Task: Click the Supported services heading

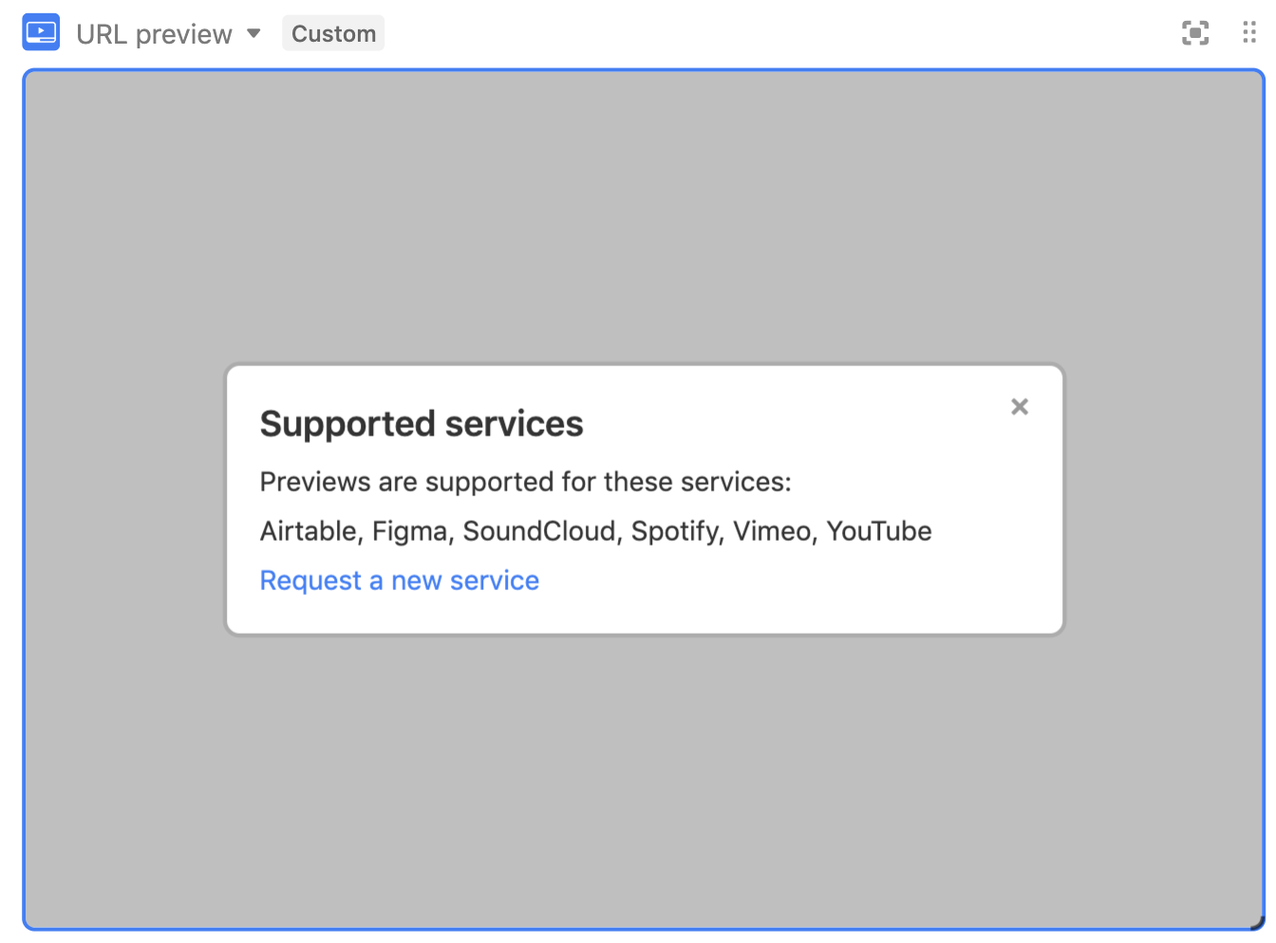Action: [421, 424]
